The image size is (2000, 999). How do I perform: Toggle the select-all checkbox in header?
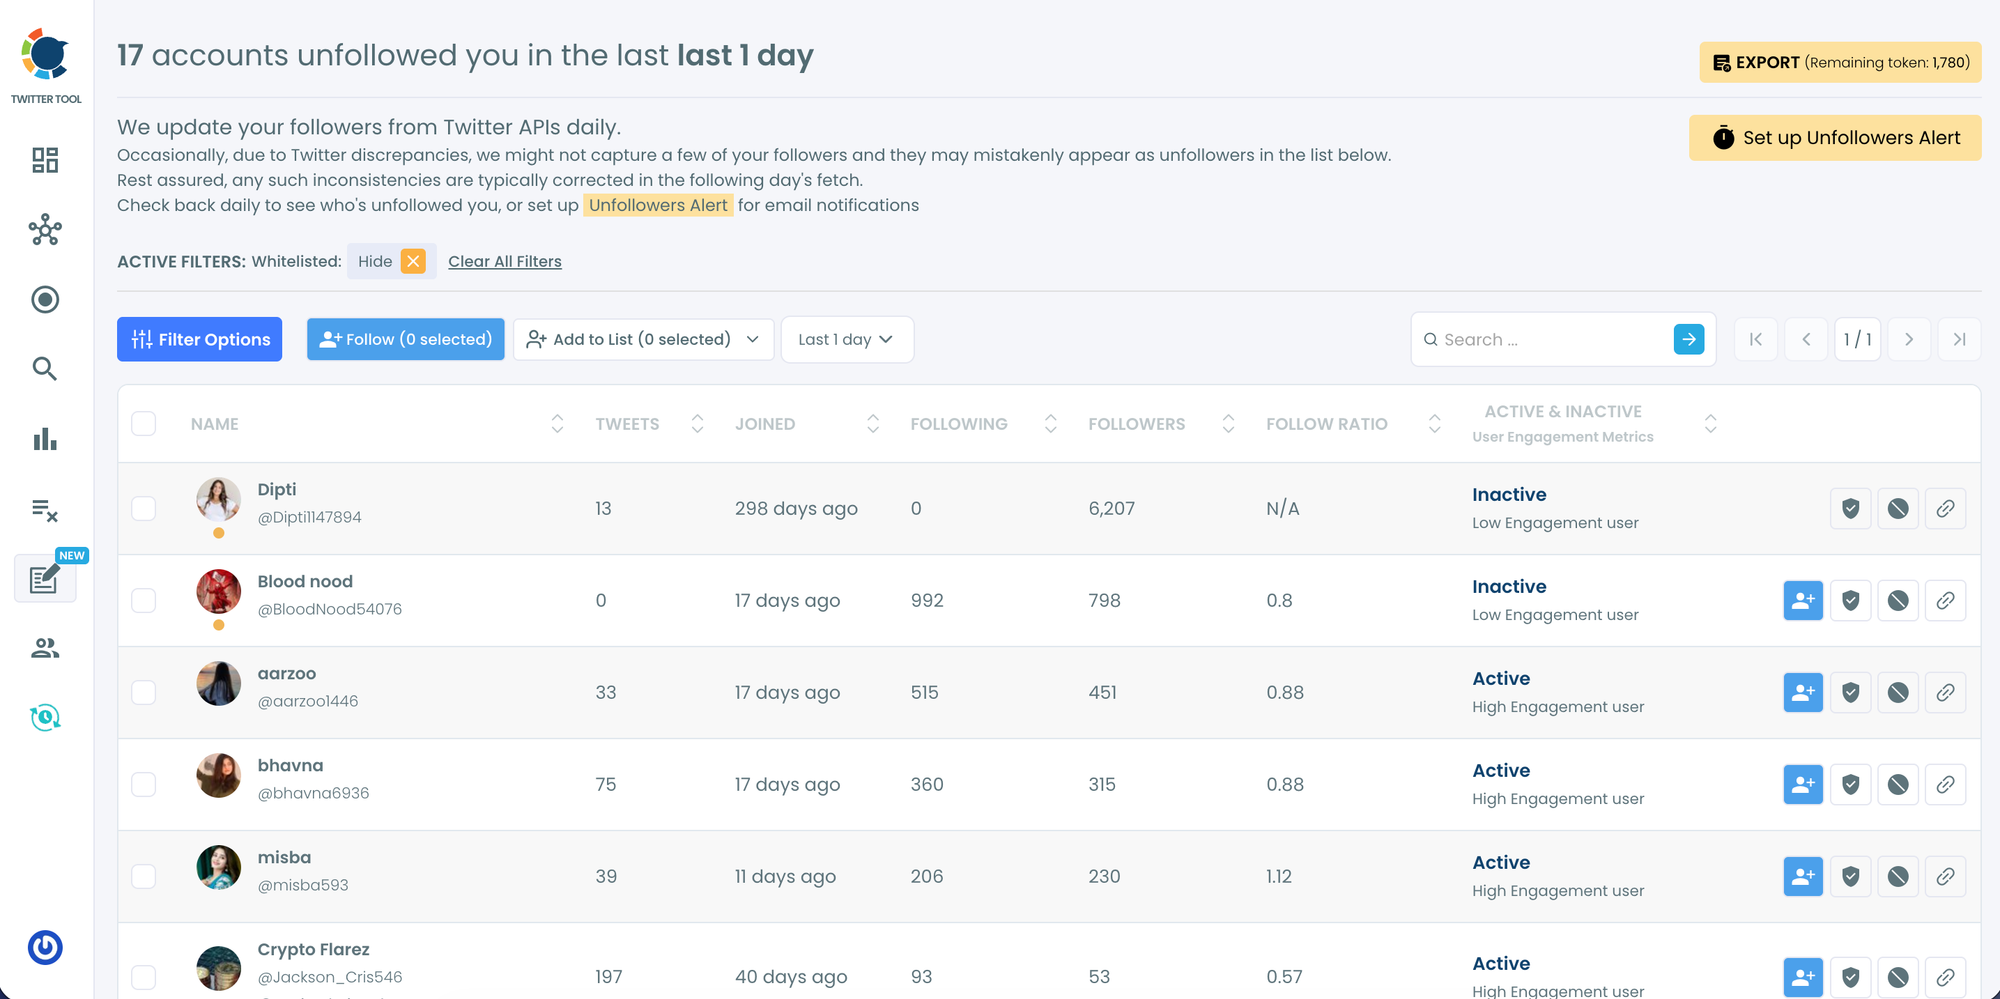pos(144,424)
